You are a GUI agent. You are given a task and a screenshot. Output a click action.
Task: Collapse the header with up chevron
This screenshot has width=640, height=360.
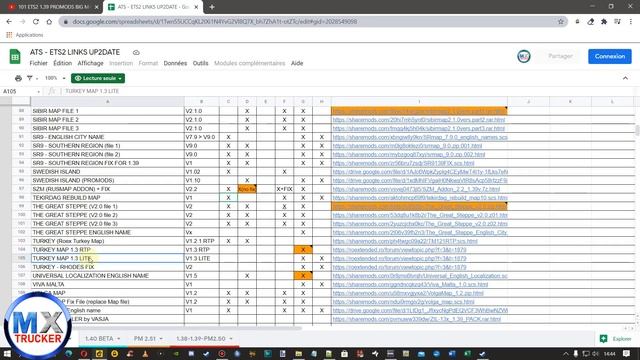tap(625, 78)
